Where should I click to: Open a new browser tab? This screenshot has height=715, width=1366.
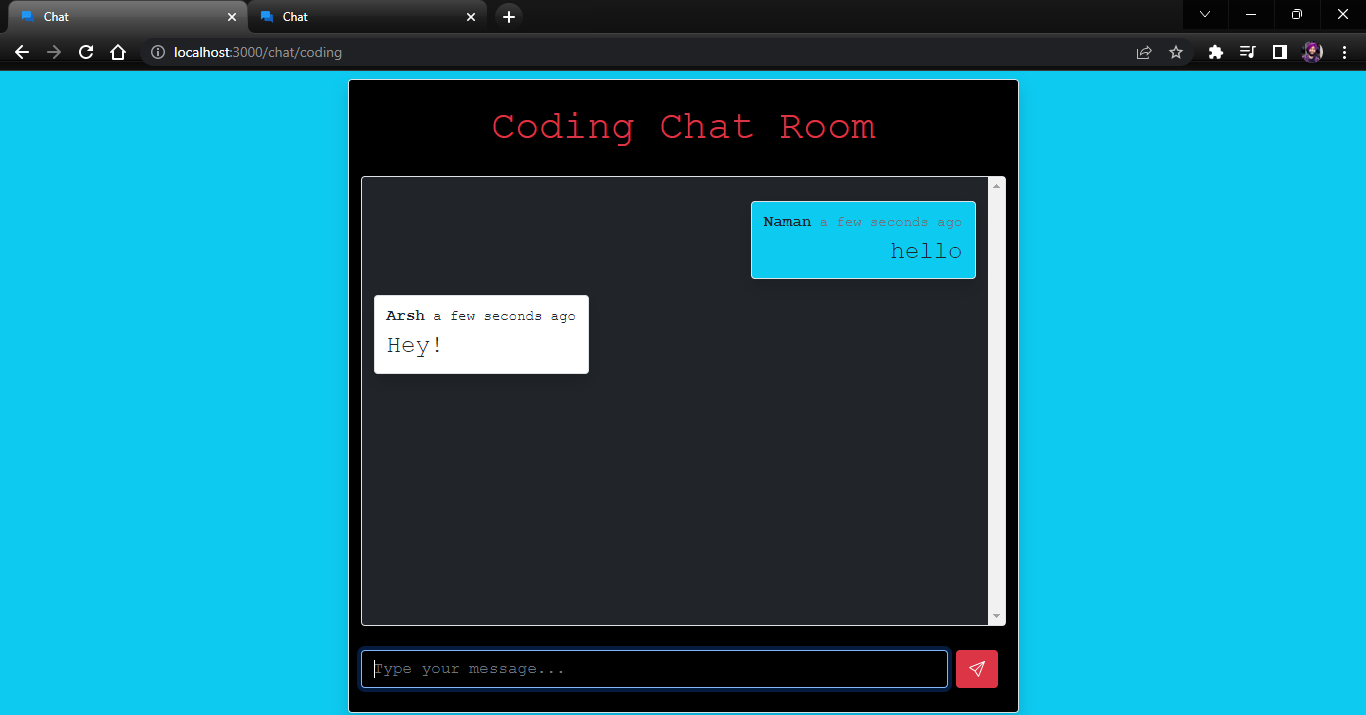tap(509, 16)
